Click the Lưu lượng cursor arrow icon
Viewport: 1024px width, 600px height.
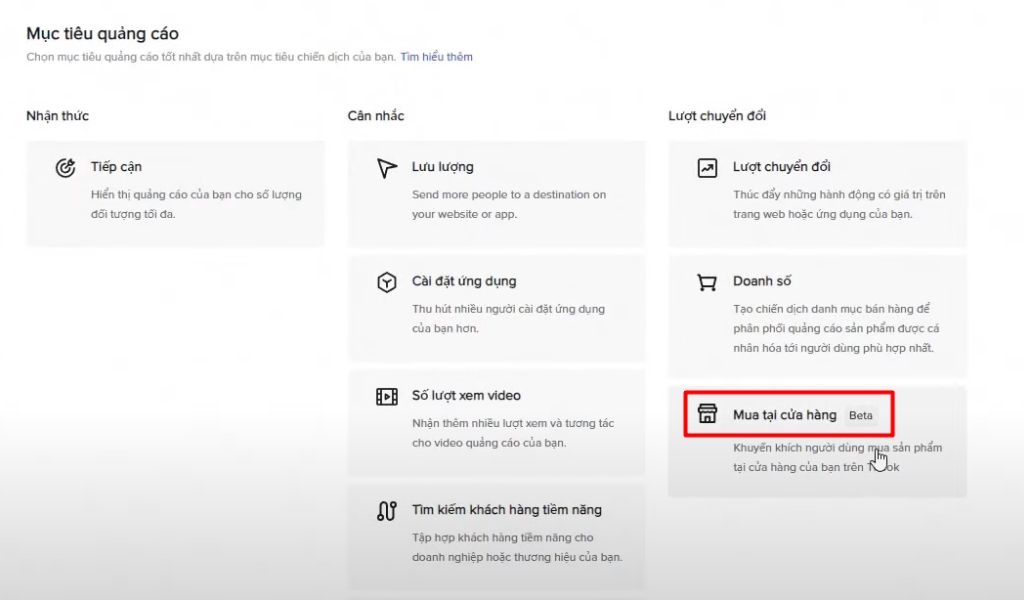click(387, 168)
